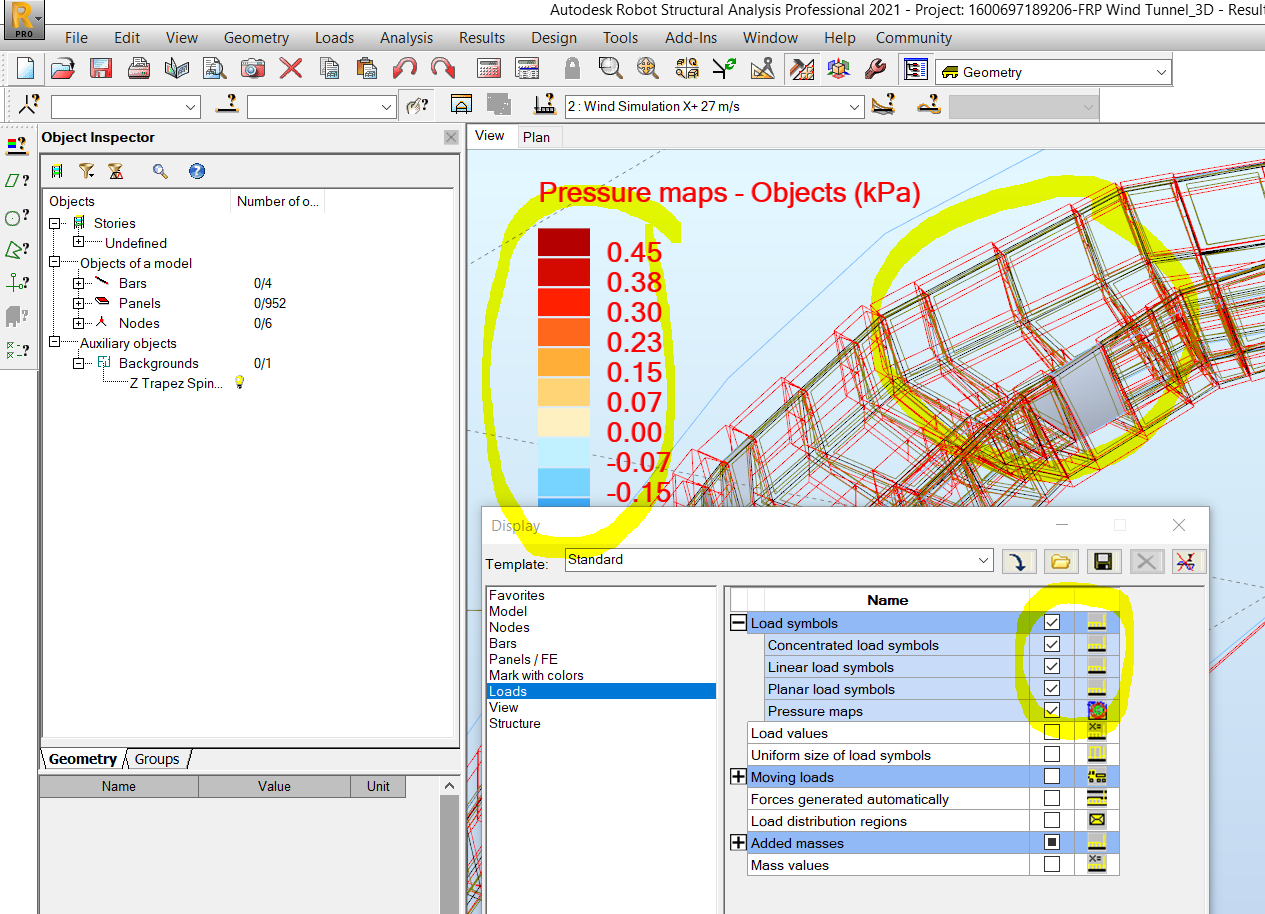The width and height of the screenshot is (1265, 914).
Task: Enable the Load values checkbox
Action: click(x=1052, y=733)
